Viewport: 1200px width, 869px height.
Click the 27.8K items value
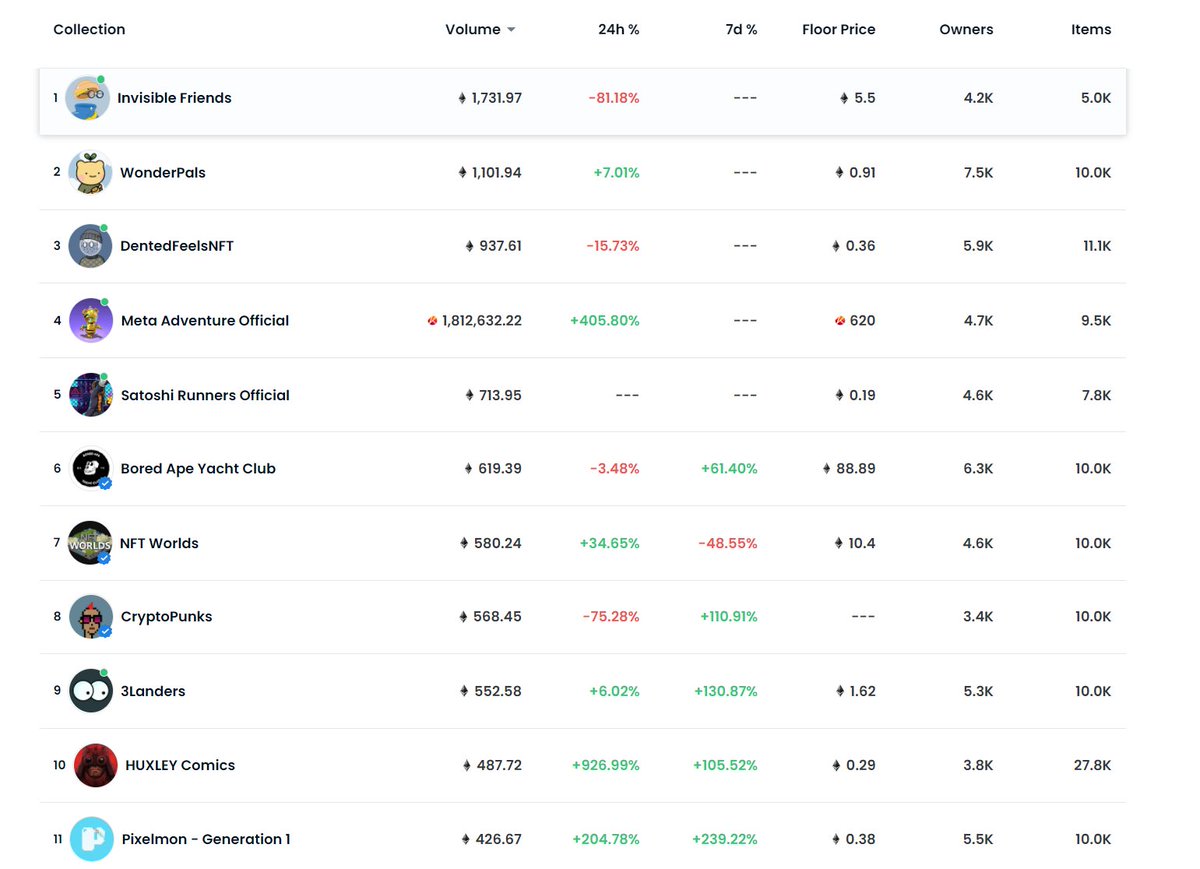[1092, 765]
